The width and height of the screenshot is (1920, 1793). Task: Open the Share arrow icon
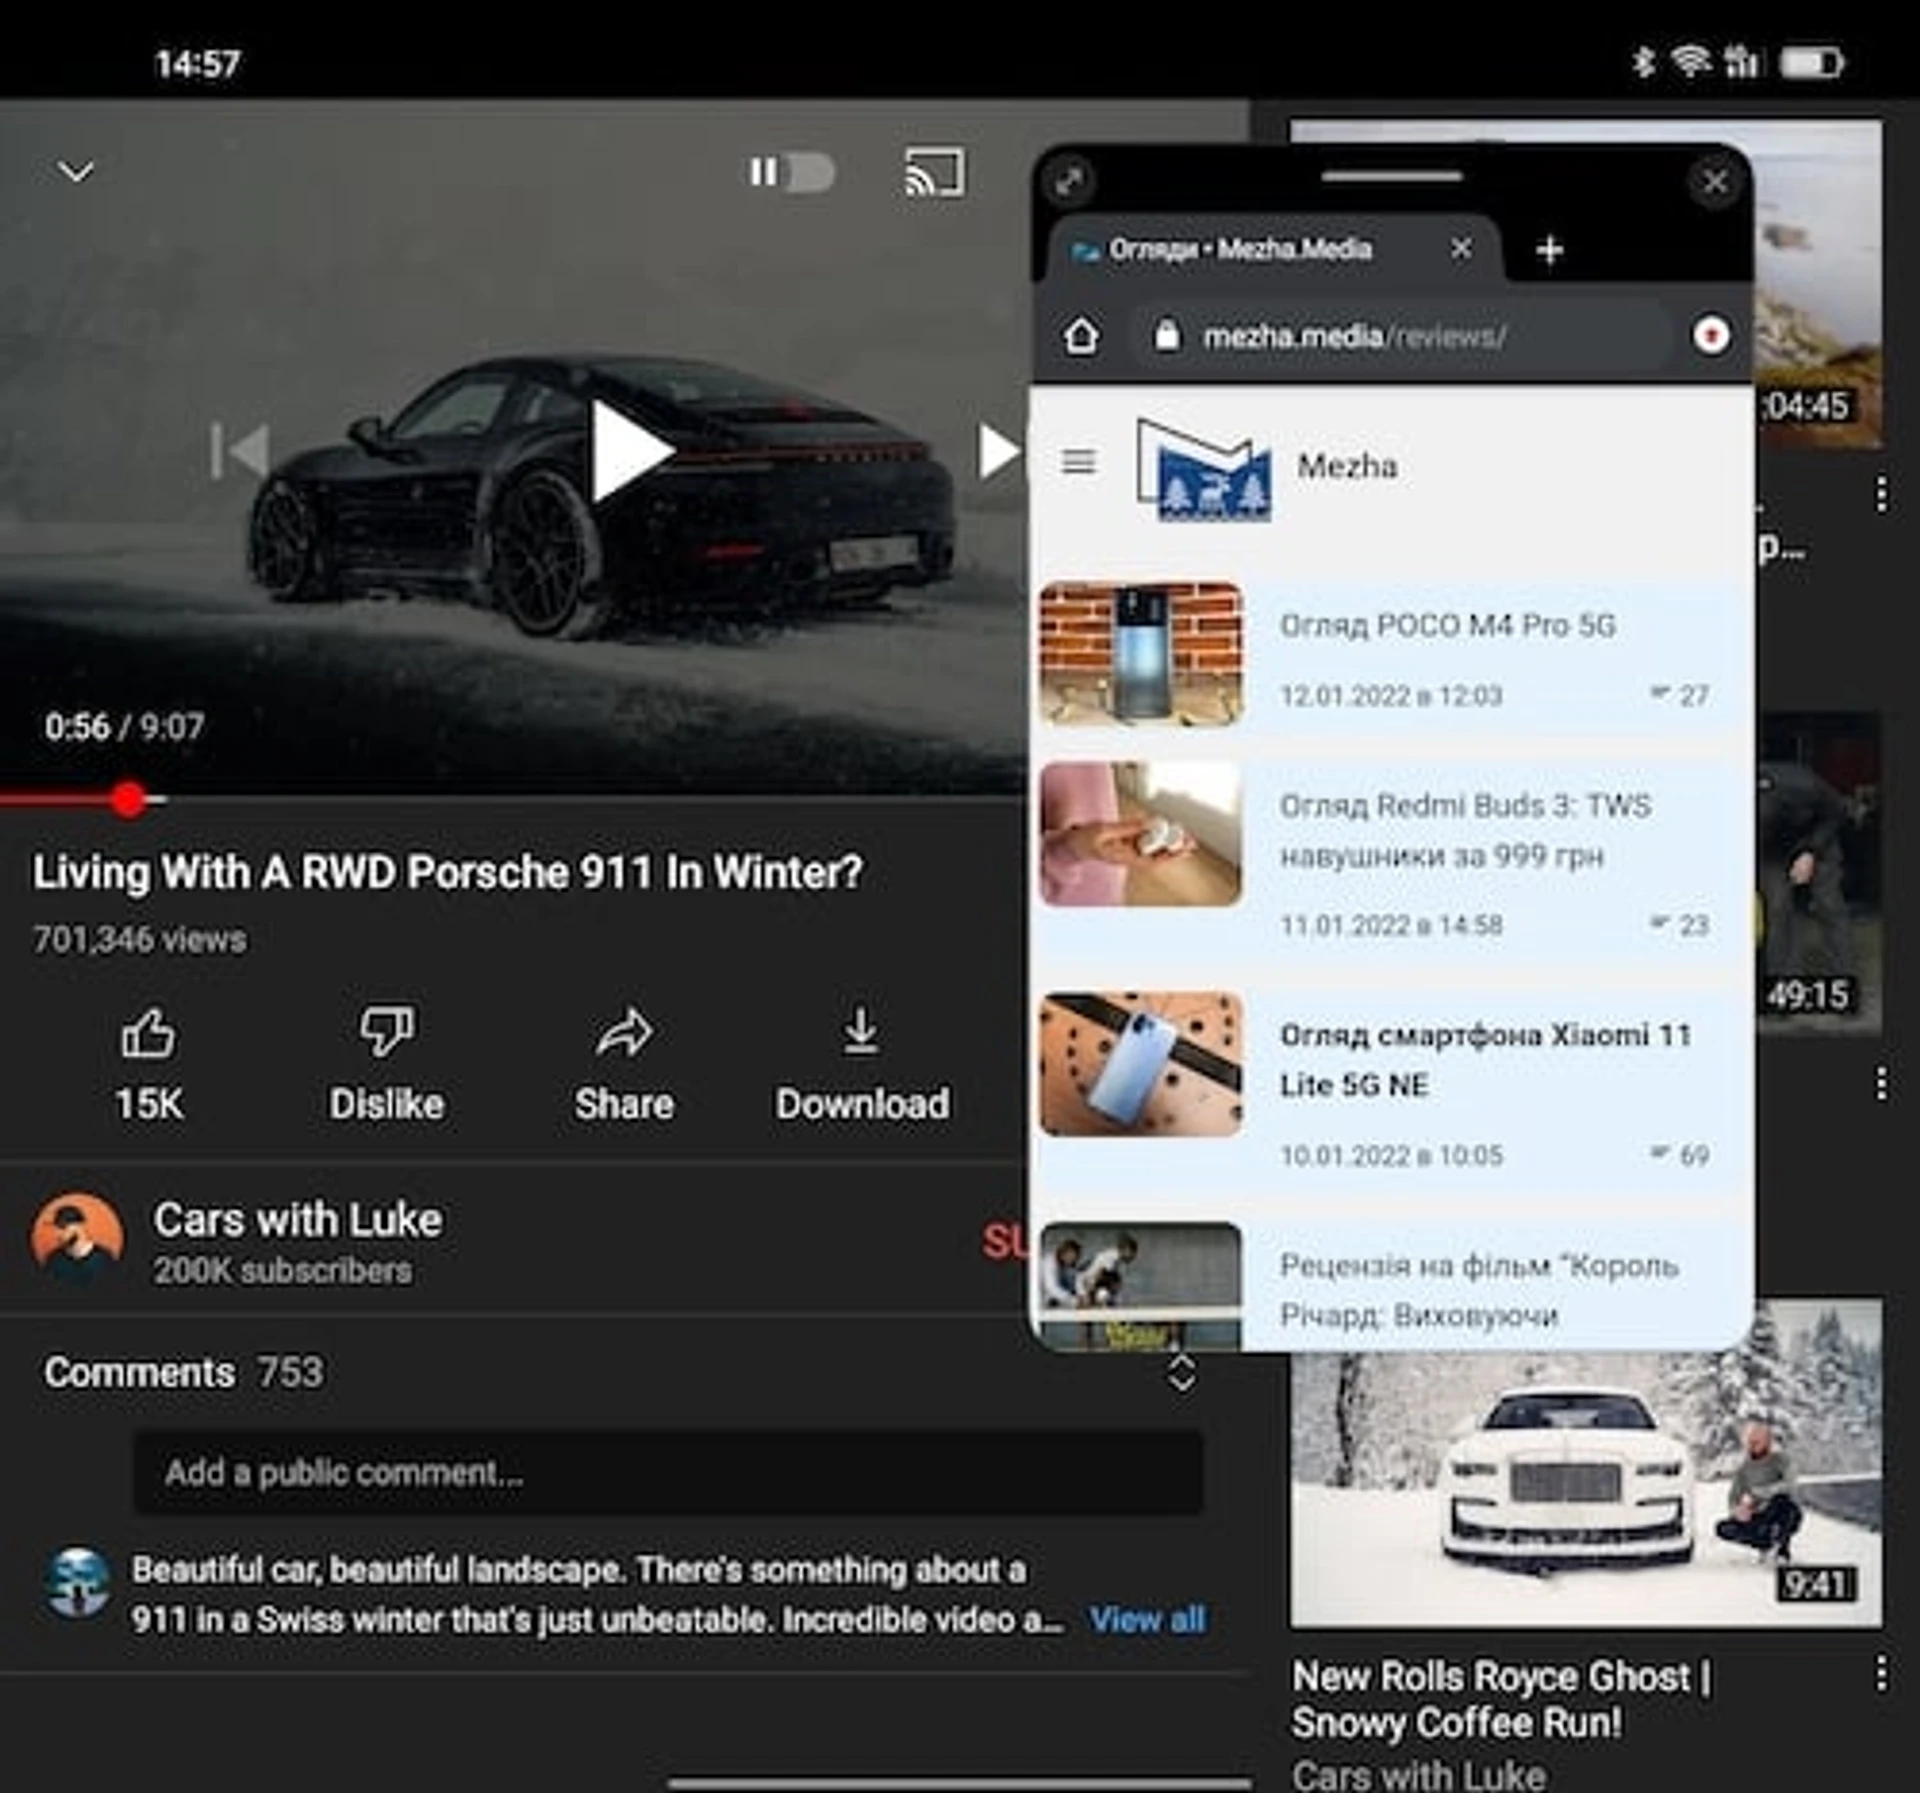pyautogui.click(x=624, y=1033)
